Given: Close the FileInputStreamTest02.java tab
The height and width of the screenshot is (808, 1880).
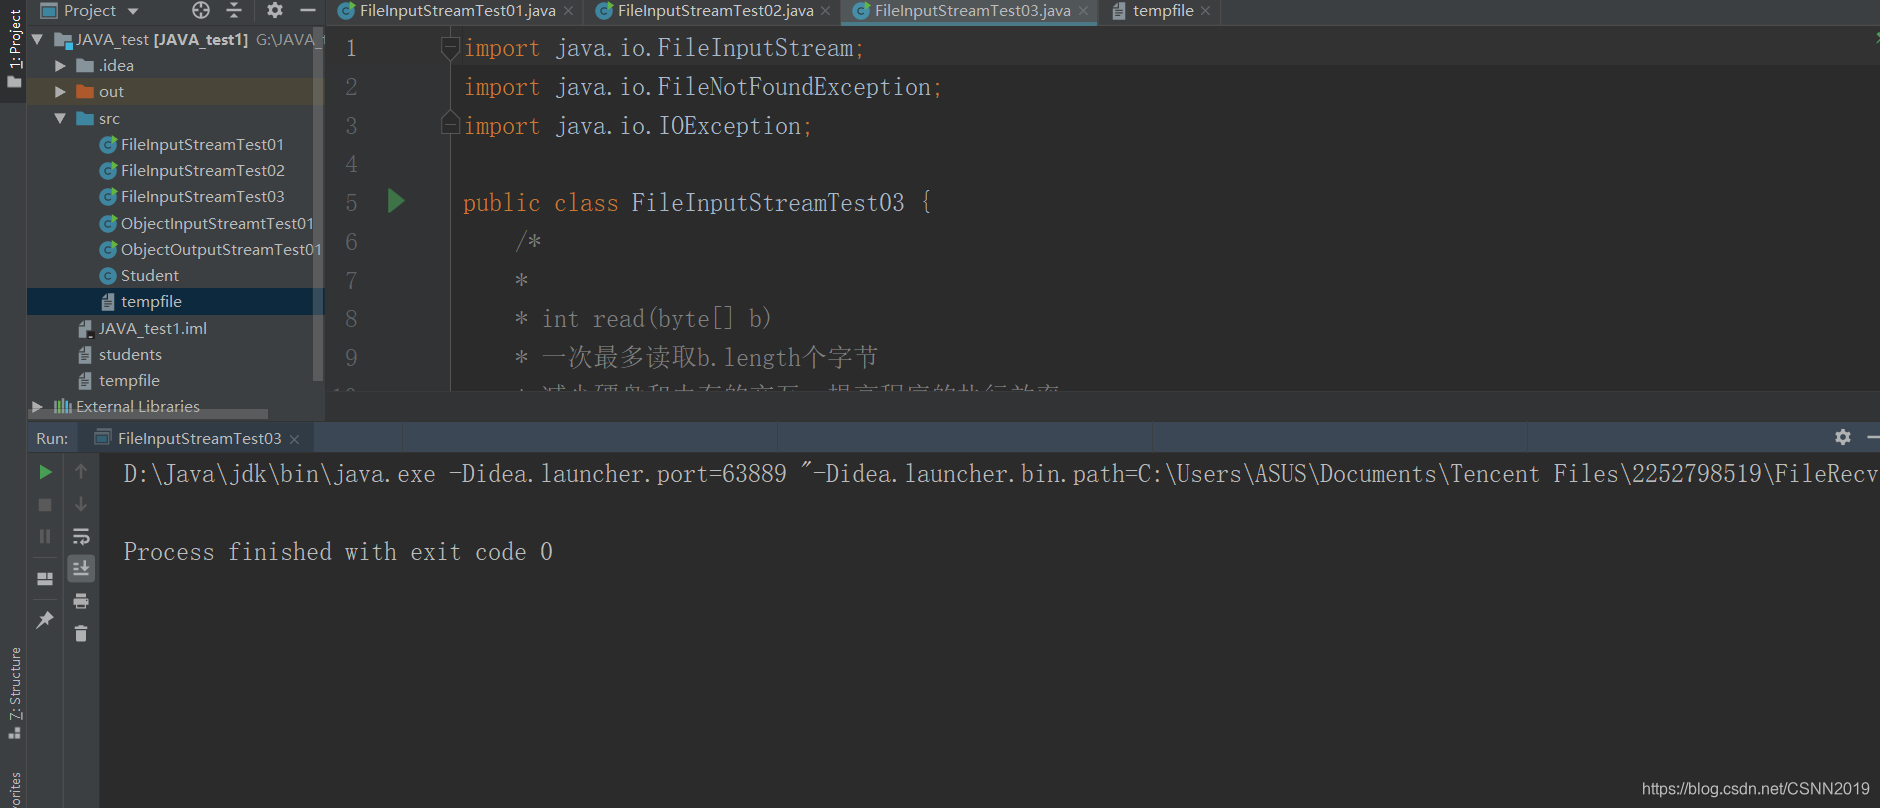Looking at the screenshot, I should click(x=826, y=11).
